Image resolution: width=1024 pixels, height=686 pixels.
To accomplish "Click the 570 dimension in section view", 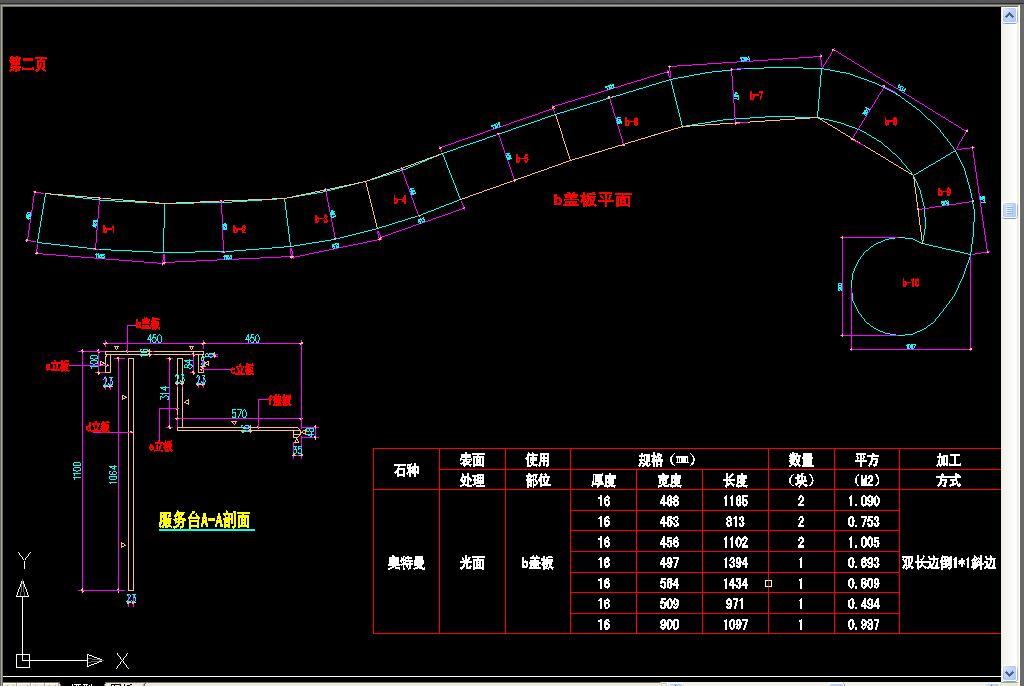I will [239, 413].
